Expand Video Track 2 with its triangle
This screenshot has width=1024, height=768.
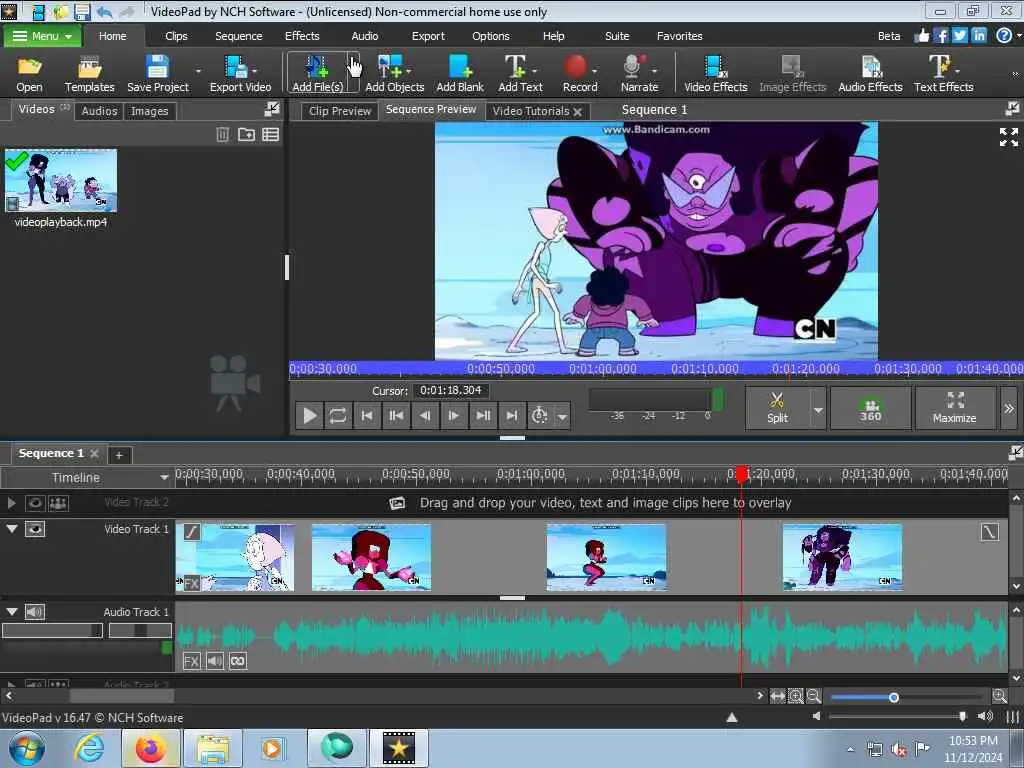(11, 503)
